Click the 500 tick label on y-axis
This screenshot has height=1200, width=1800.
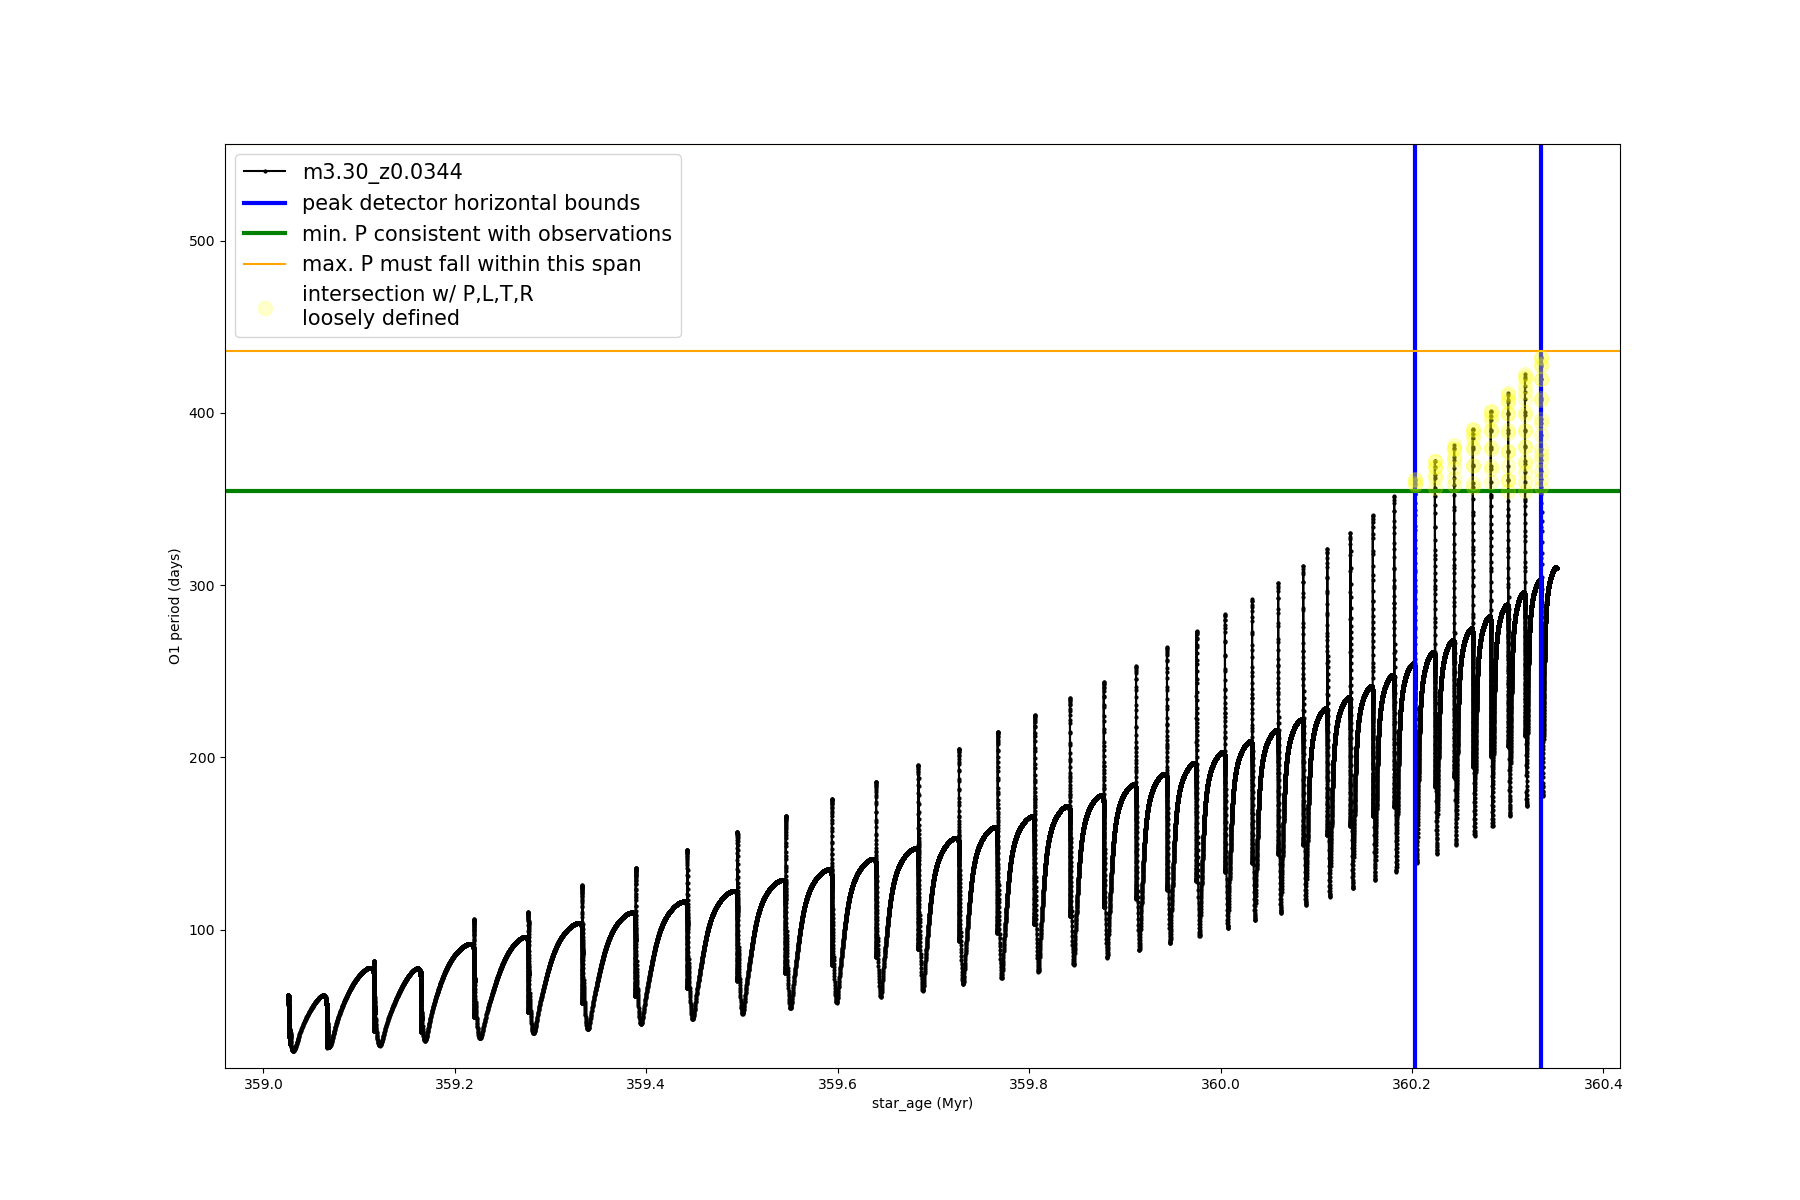(201, 241)
